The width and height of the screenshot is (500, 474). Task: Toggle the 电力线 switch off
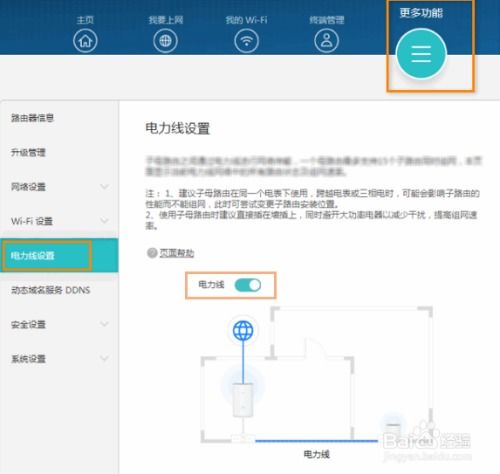[x=248, y=285]
